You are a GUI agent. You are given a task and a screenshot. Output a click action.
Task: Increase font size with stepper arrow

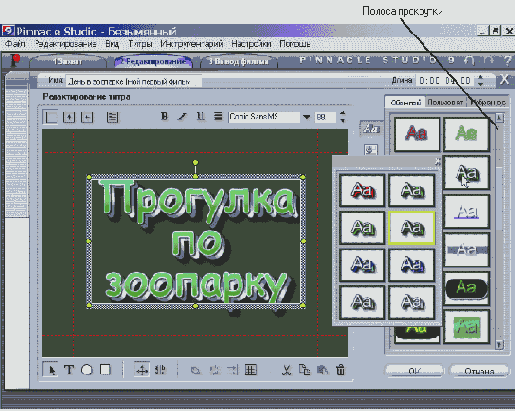pos(343,114)
